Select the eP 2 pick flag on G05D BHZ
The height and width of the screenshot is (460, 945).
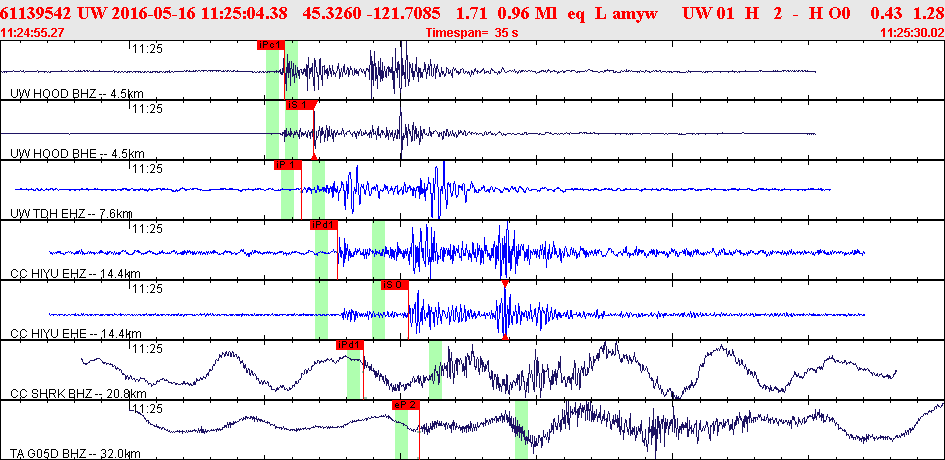[x=405, y=405]
